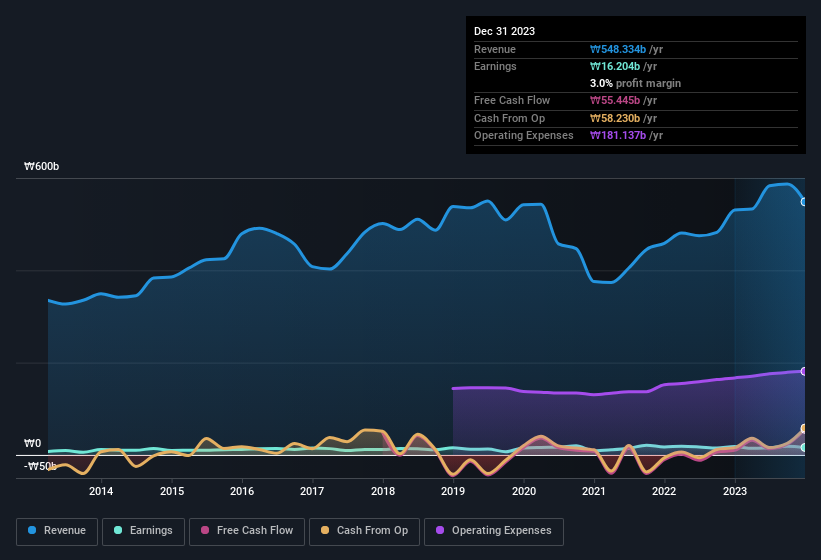The image size is (821, 560).
Task: Click the Dec 31 2023 tooltip date
Action: pos(504,31)
